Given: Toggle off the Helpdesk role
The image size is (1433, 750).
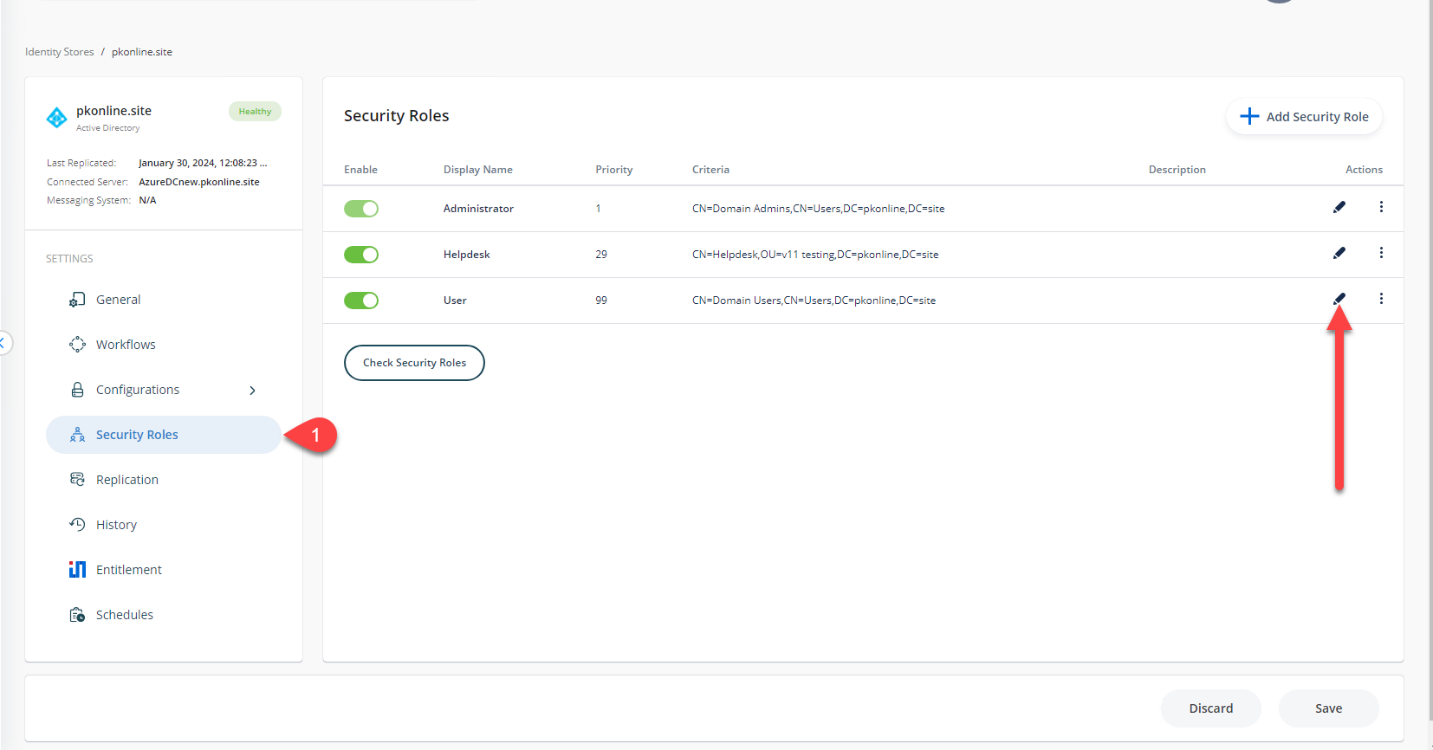Looking at the screenshot, I should click(x=361, y=254).
